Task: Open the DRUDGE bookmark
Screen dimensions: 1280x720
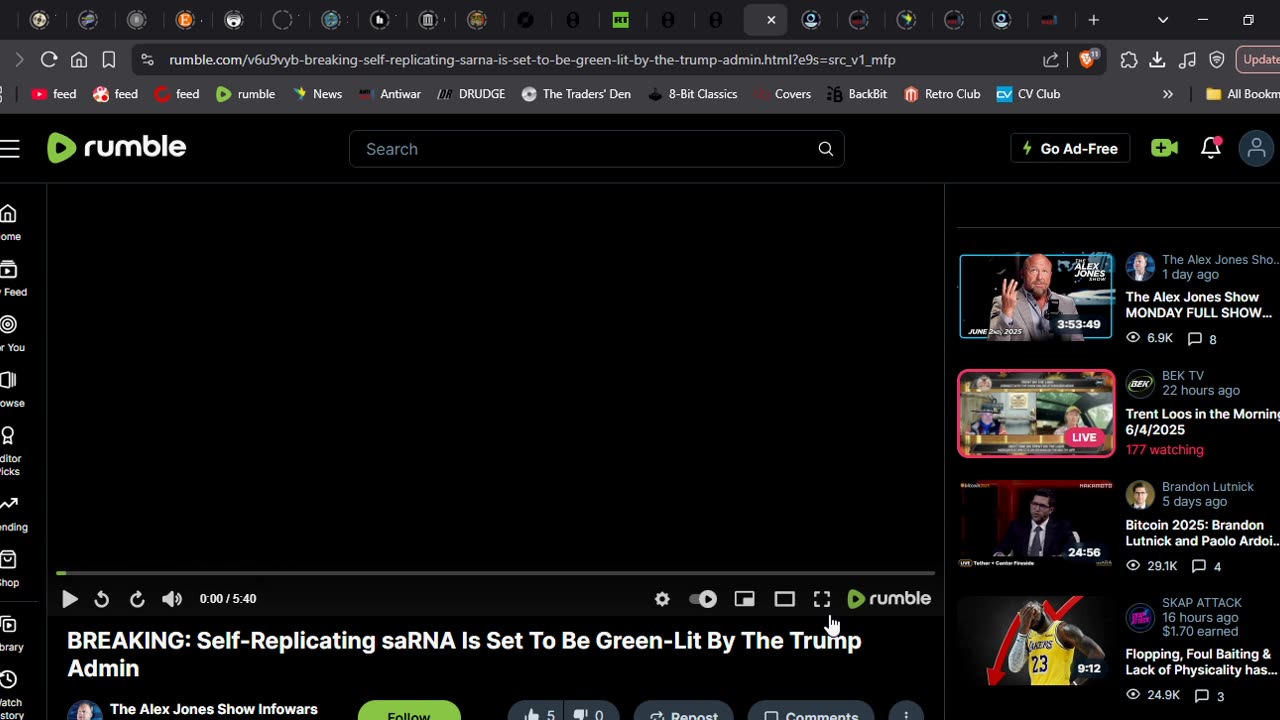Action: (471, 94)
